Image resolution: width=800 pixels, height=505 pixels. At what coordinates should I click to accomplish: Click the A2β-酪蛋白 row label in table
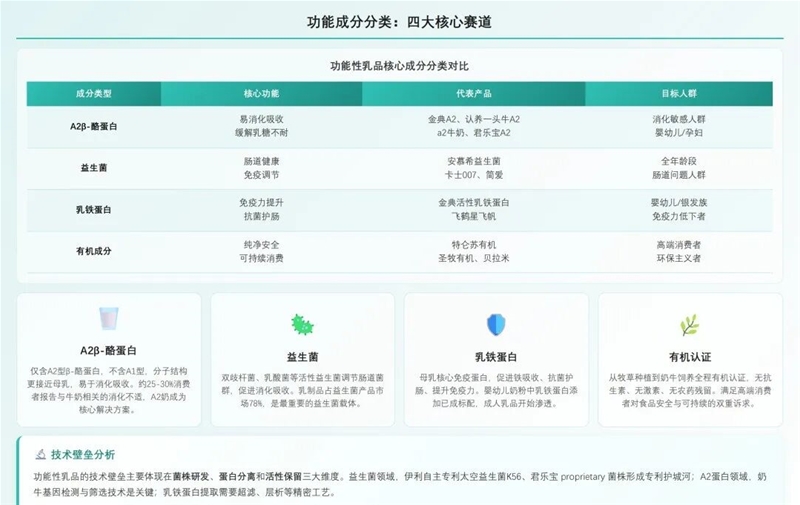click(94, 126)
